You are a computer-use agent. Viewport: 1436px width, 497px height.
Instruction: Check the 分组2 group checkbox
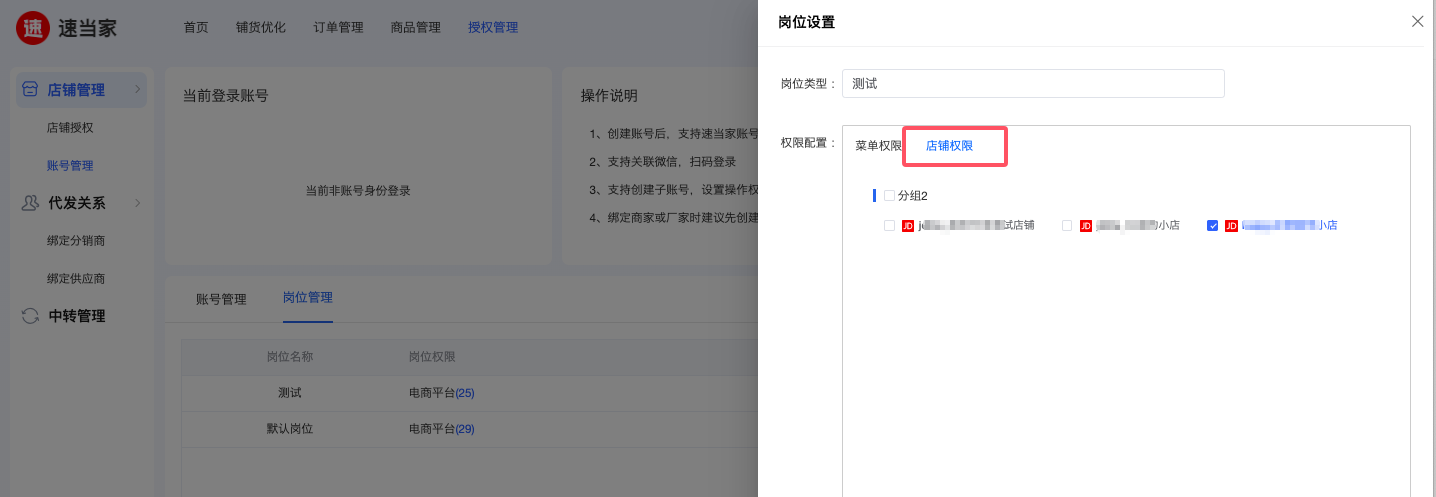click(889, 196)
